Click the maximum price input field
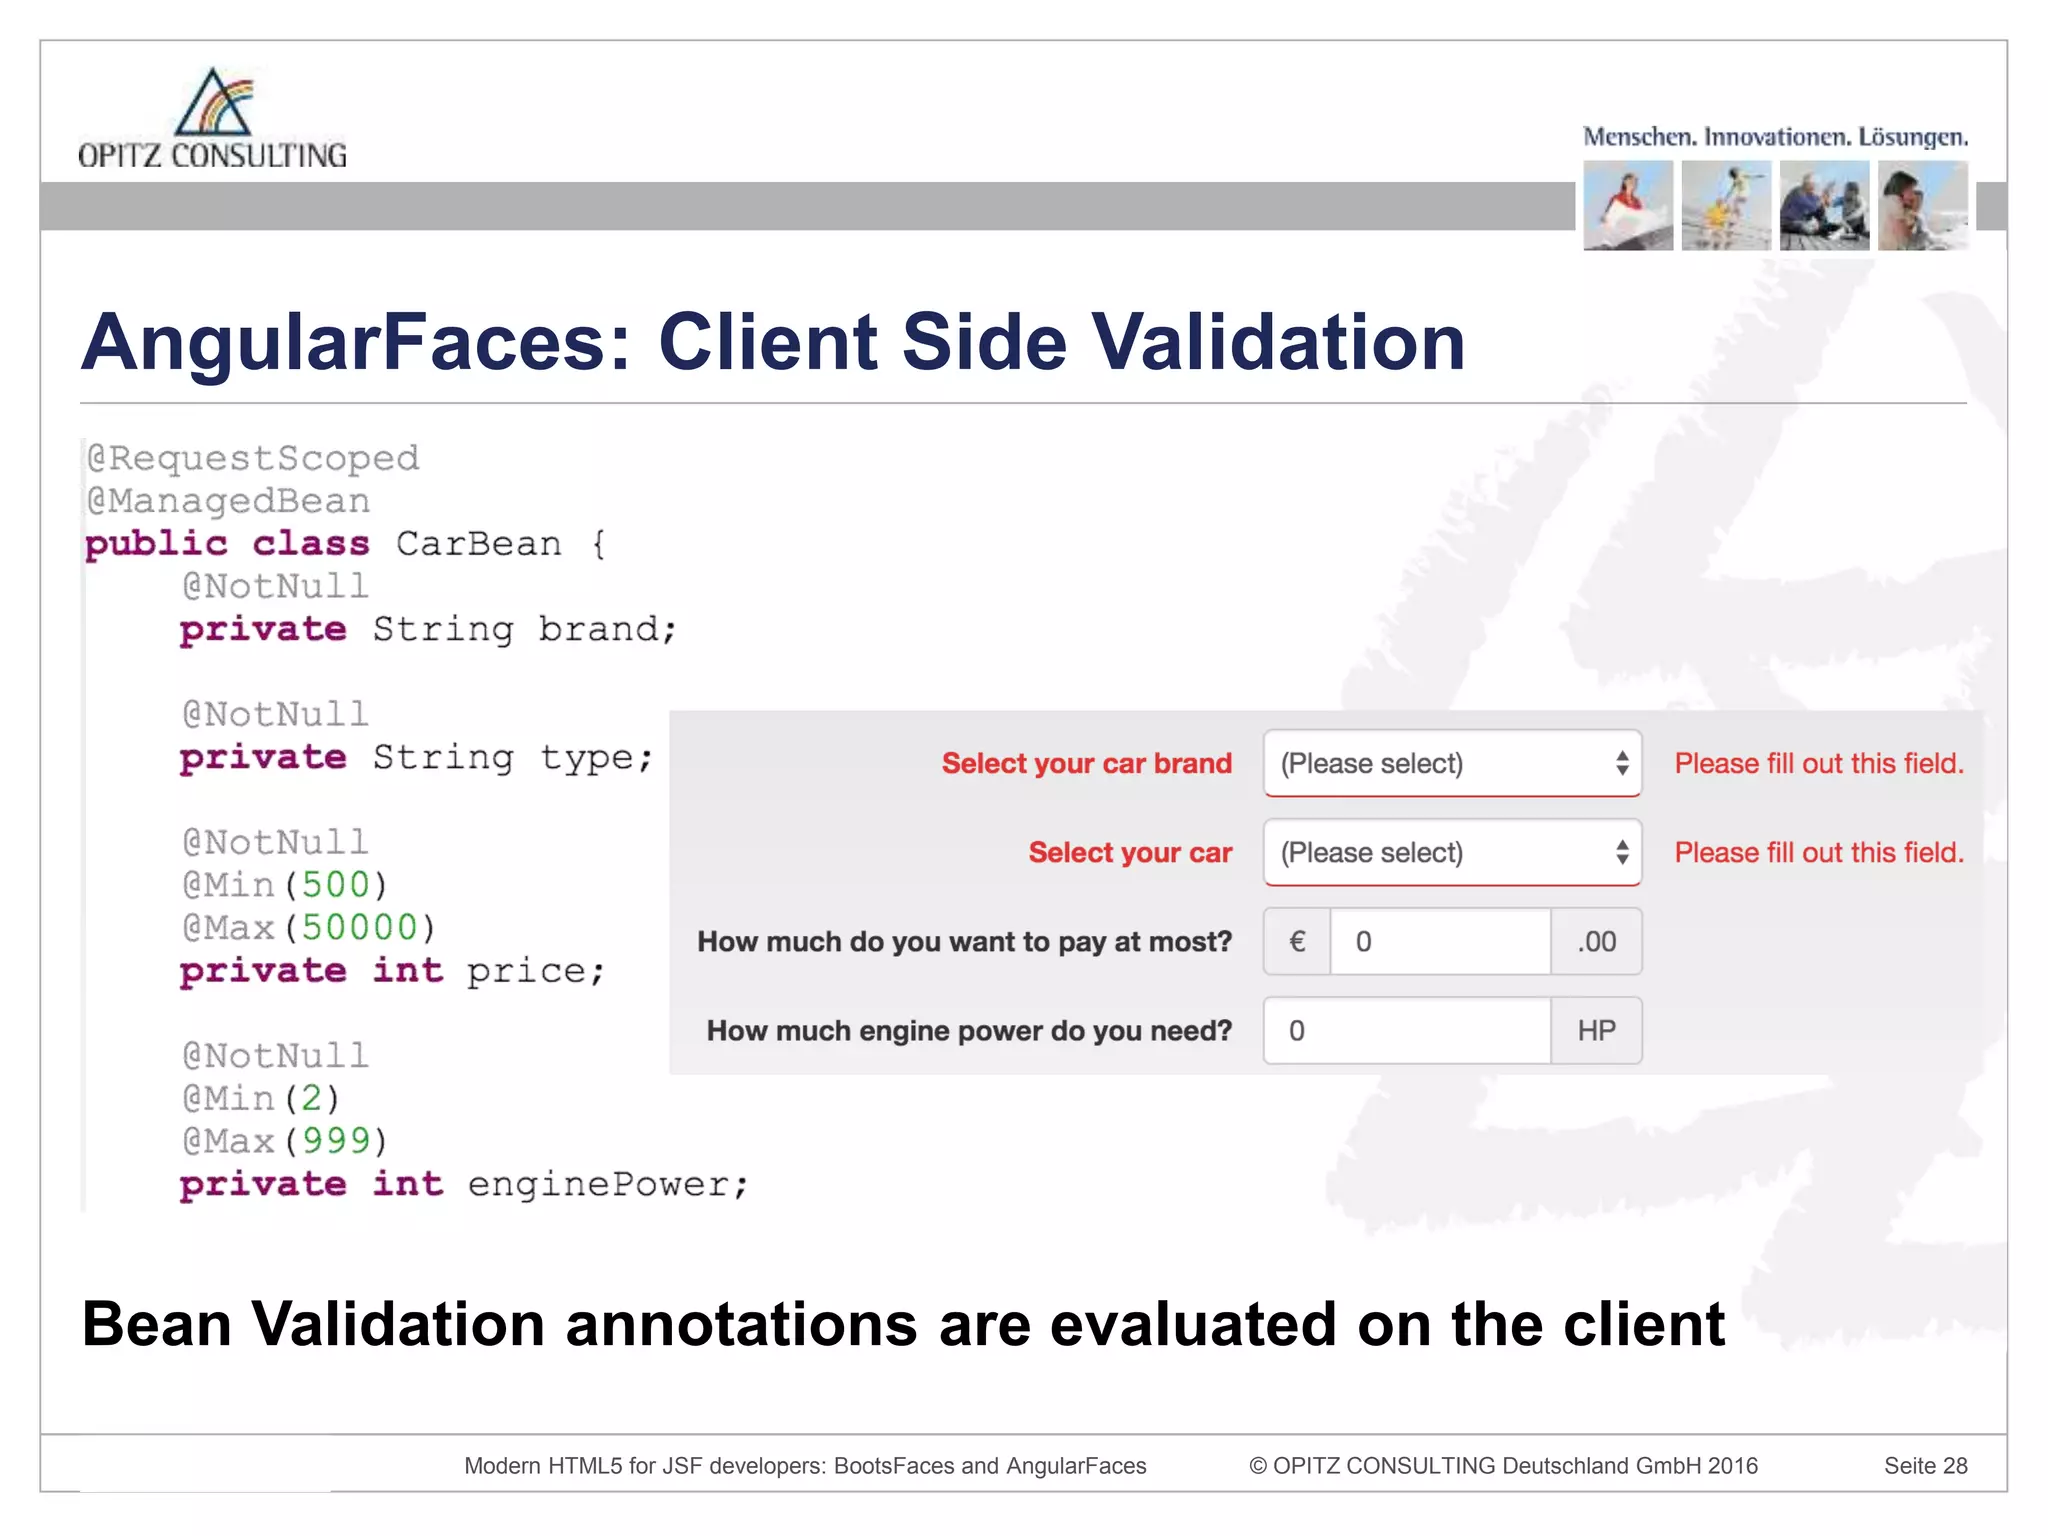The height and width of the screenshot is (1536, 2048). tap(1440, 941)
